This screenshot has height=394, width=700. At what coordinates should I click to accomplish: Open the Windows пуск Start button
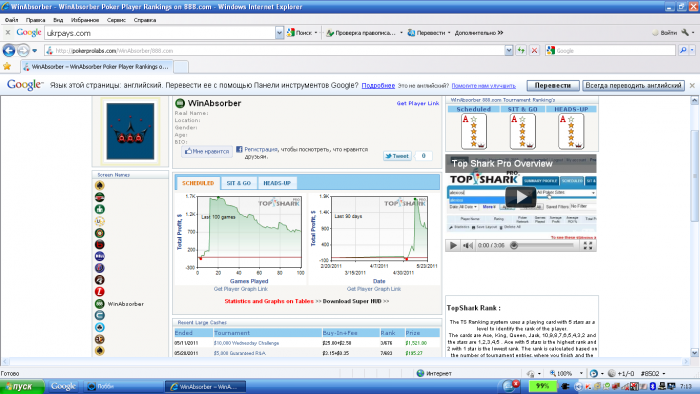[x=22, y=386]
